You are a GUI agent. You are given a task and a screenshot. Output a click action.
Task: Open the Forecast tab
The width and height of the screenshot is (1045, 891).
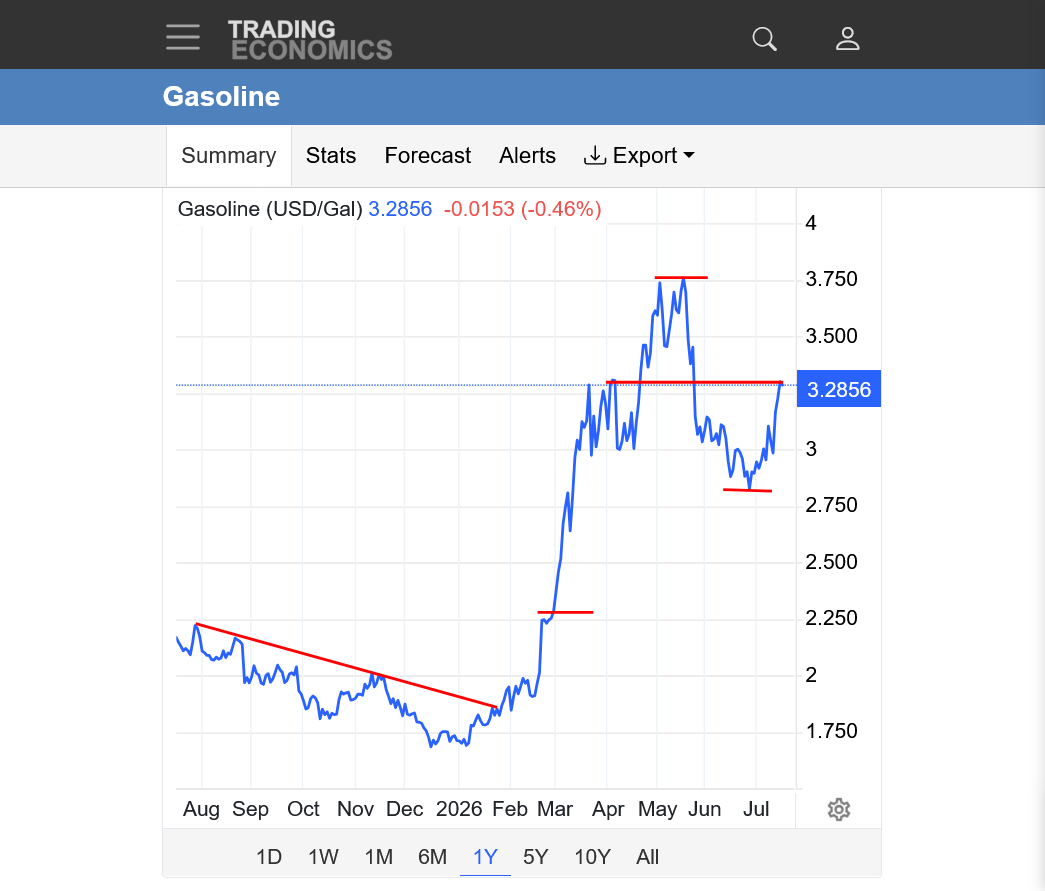click(427, 155)
